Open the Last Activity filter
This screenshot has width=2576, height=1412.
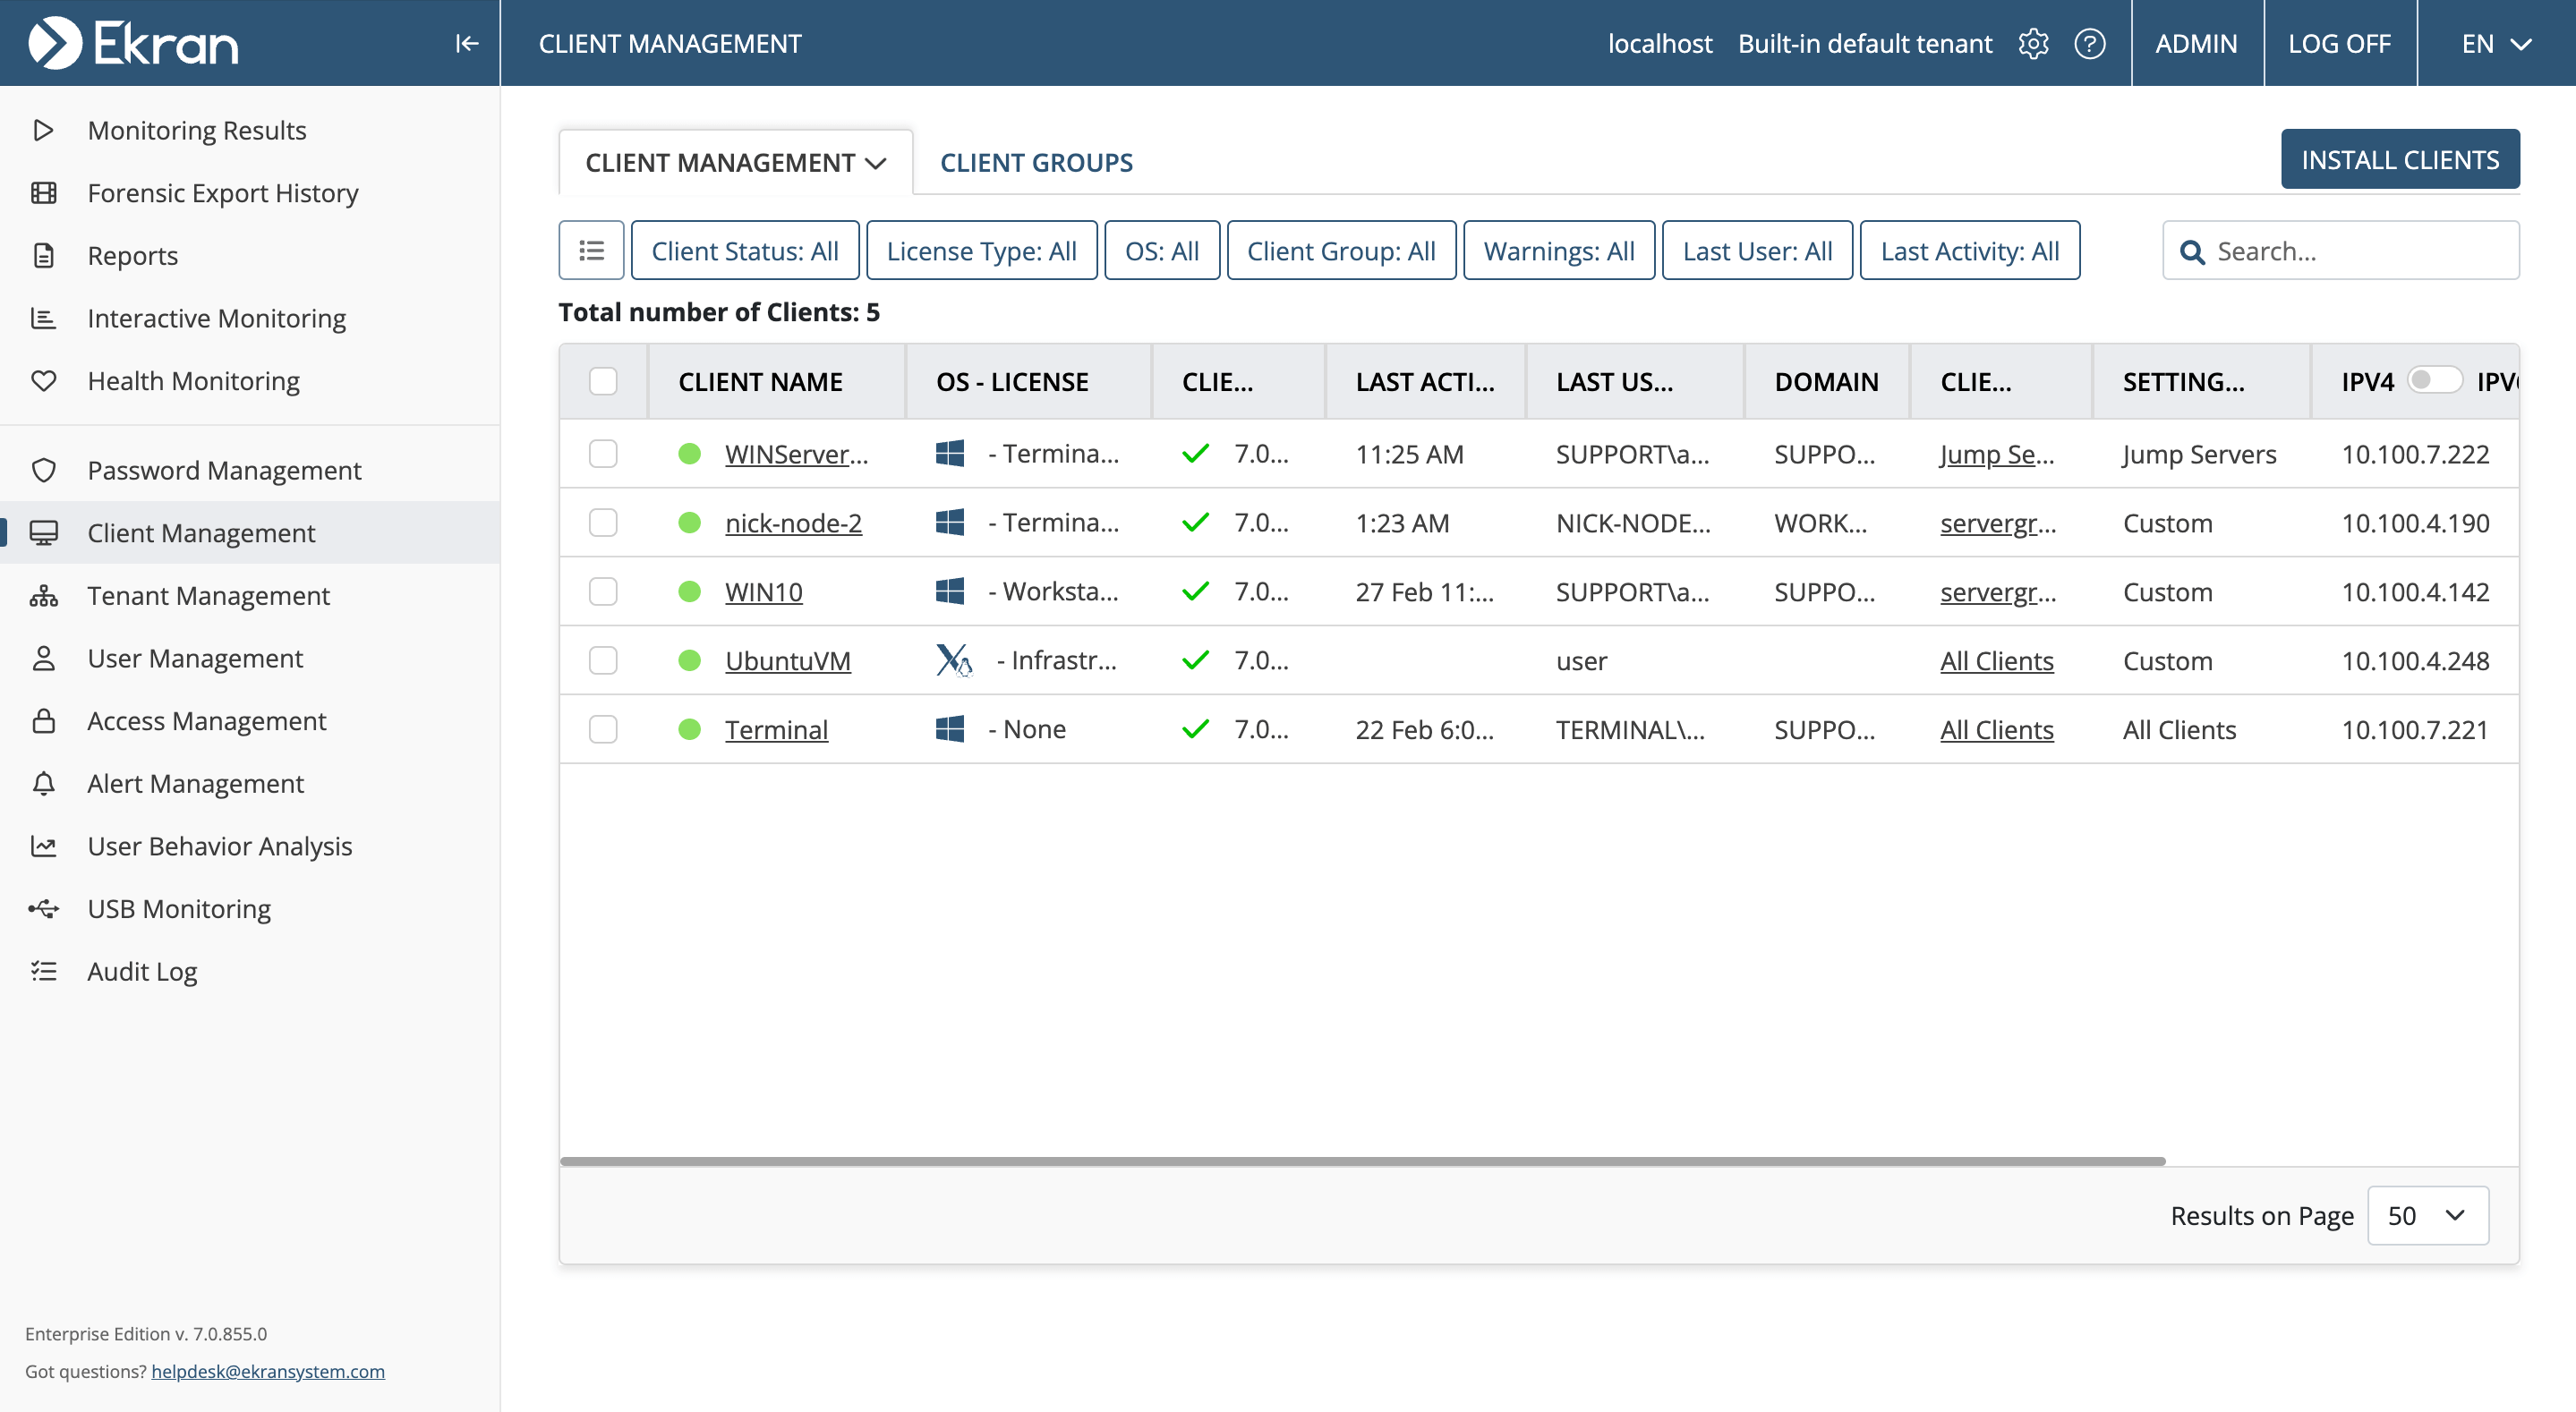point(1970,250)
